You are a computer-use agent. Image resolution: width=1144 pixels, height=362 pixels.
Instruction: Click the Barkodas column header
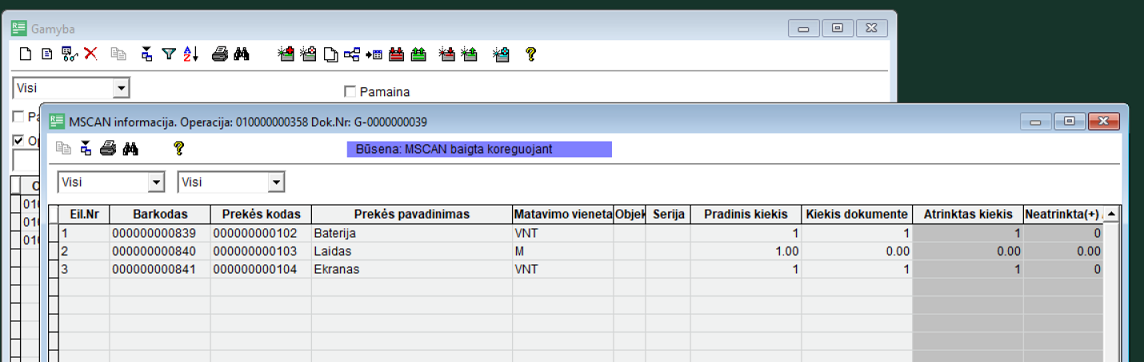click(x=161, y=215)
